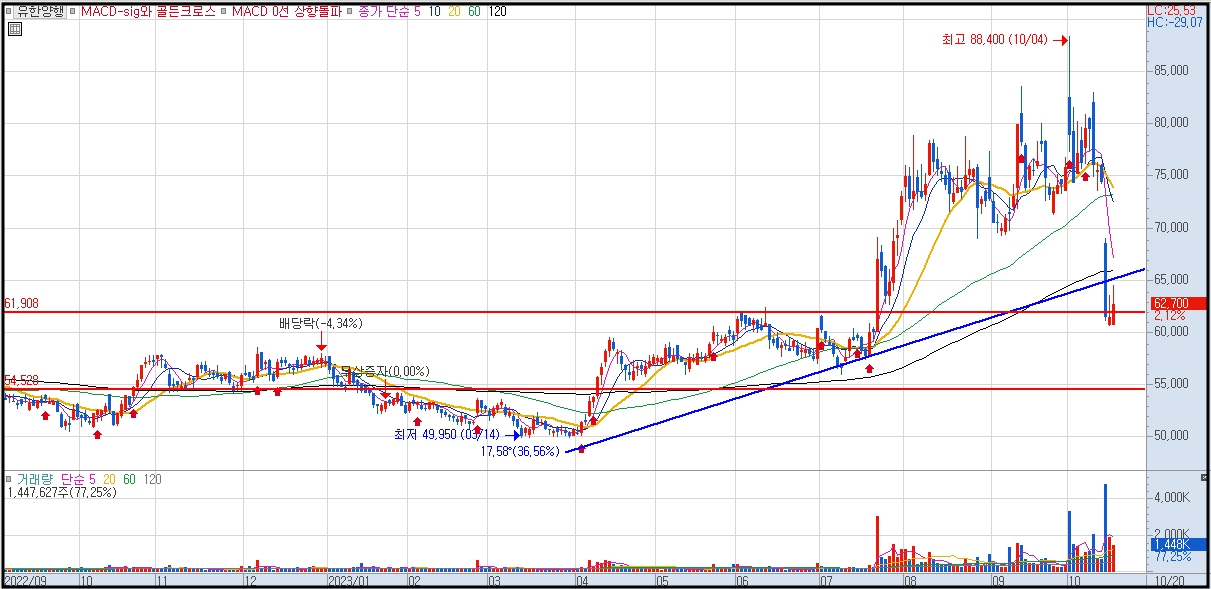Click the 최저 49,950 low annotation
Screen dimensions: 1211x589
[x=446, y=434]
